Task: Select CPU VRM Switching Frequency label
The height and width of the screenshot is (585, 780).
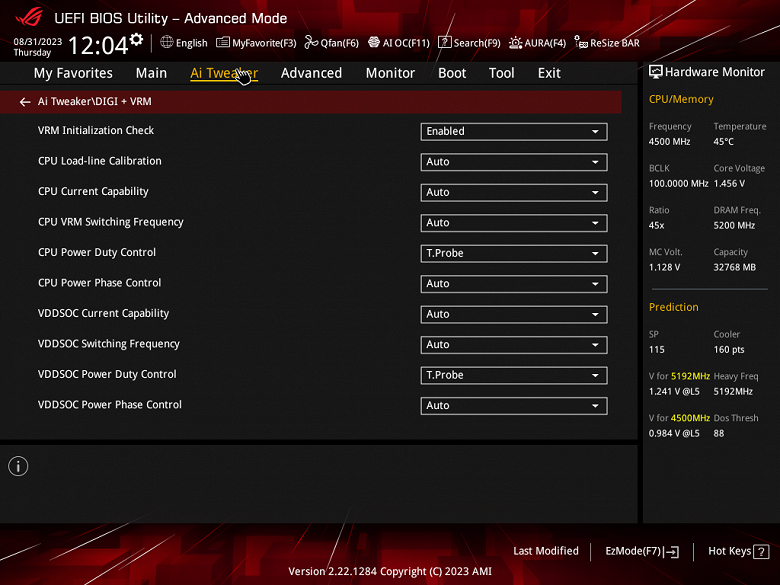Action: 110,222
